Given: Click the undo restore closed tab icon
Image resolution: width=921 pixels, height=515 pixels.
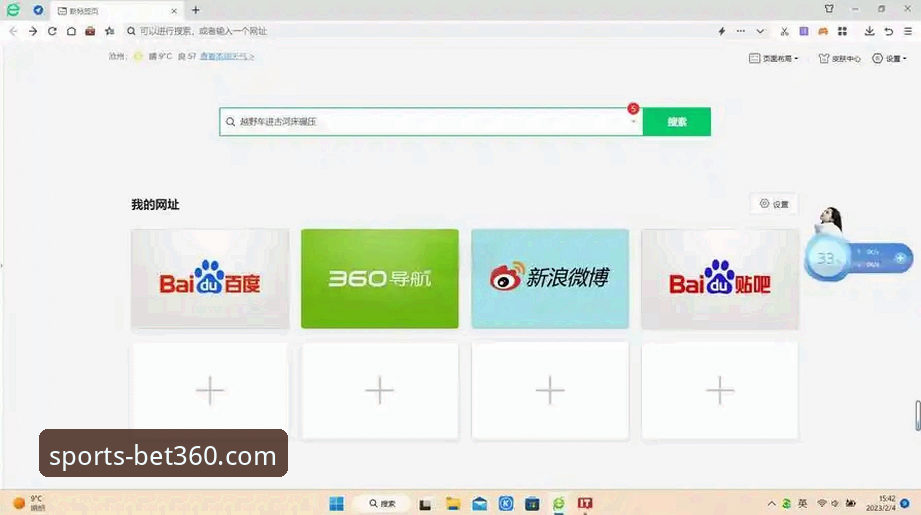Looking at the screenshot, I should 889,31.
